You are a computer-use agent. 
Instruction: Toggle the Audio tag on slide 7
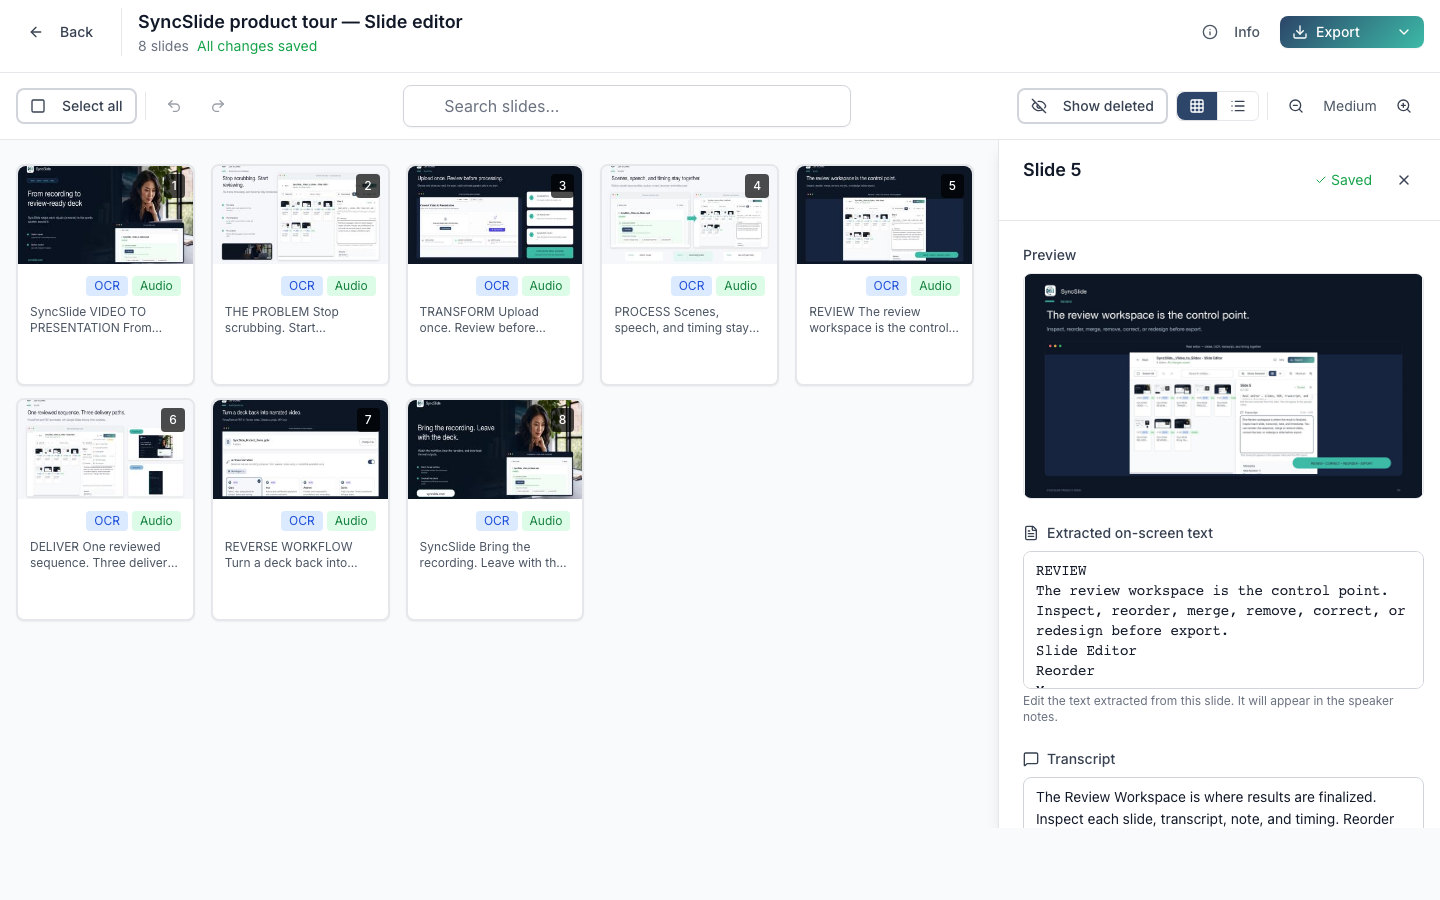[x=351, y=521]
